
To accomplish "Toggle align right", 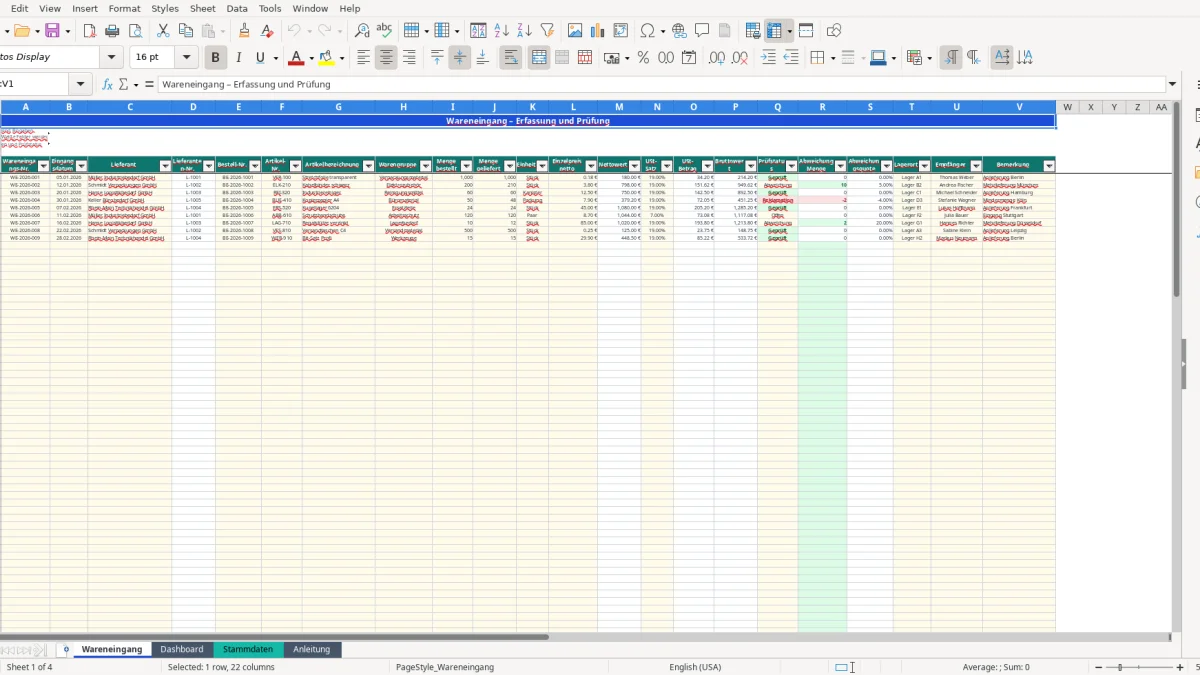I will click(409, 58).
